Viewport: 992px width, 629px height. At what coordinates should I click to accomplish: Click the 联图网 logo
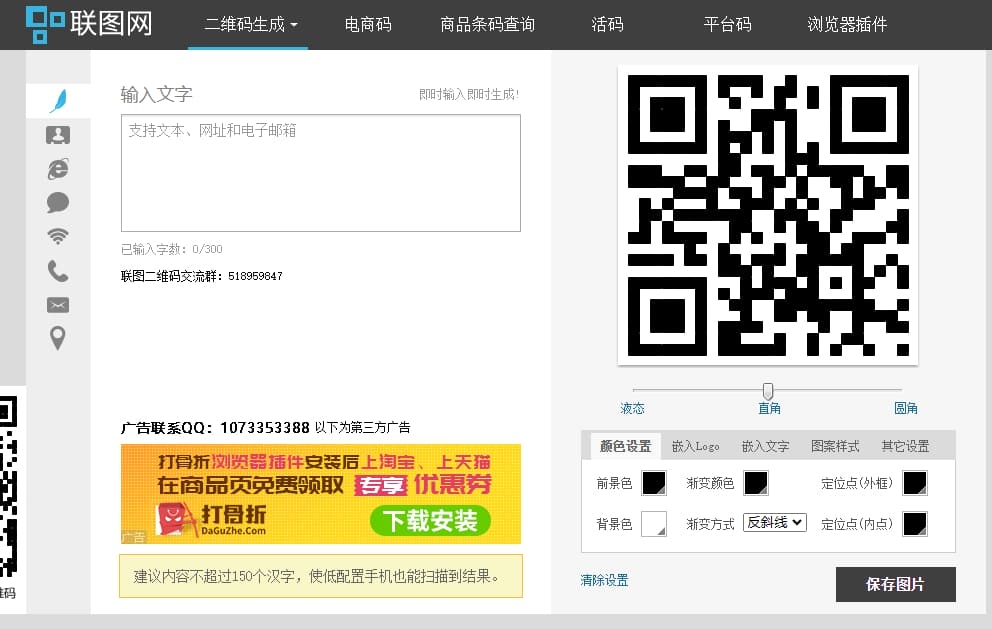tap(89, 24)
